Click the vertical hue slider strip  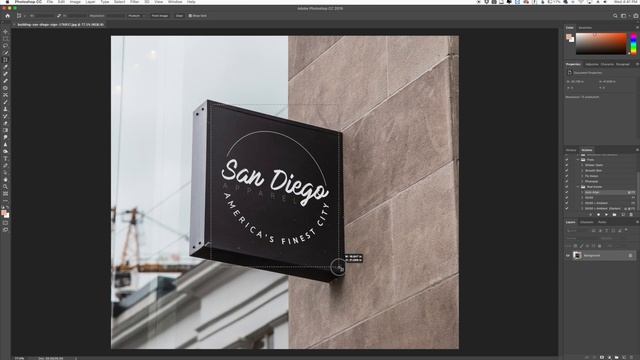[633, 44]
